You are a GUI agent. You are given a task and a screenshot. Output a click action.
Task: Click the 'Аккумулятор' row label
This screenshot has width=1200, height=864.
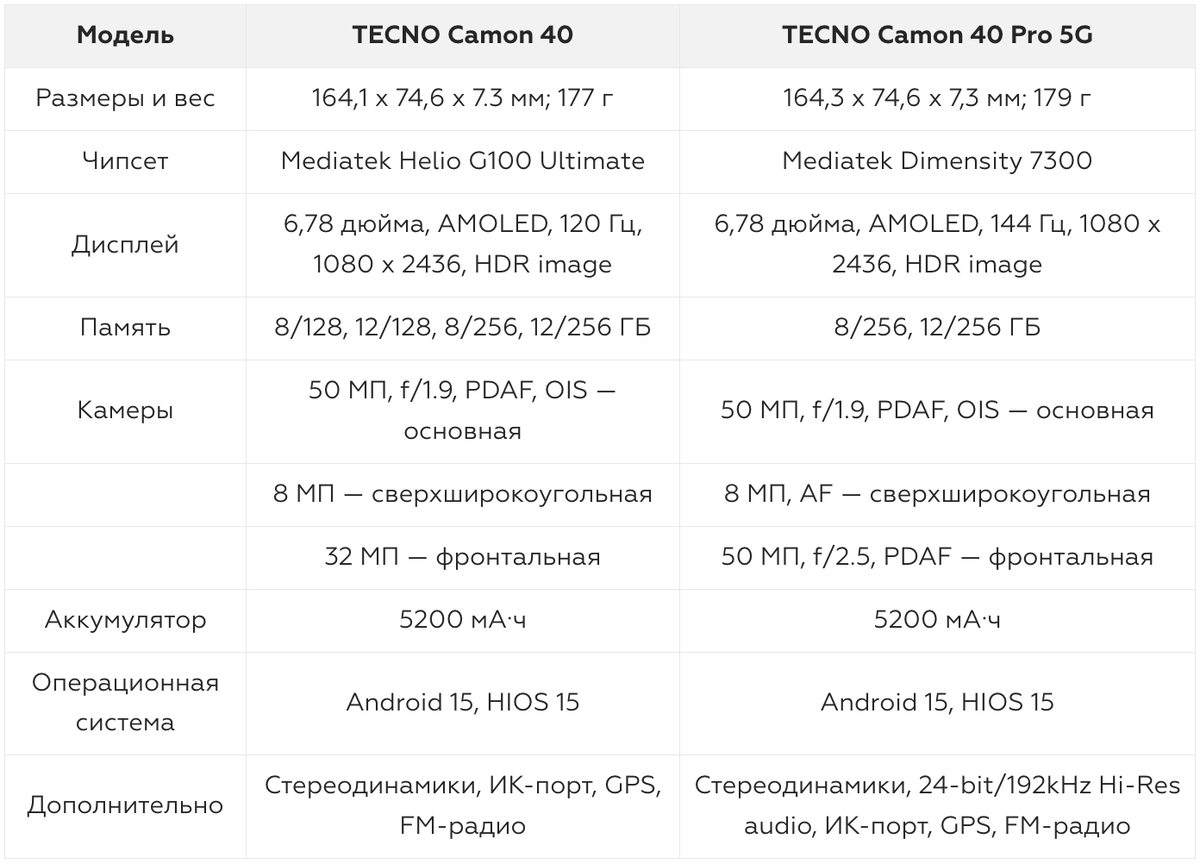point(125,620)
